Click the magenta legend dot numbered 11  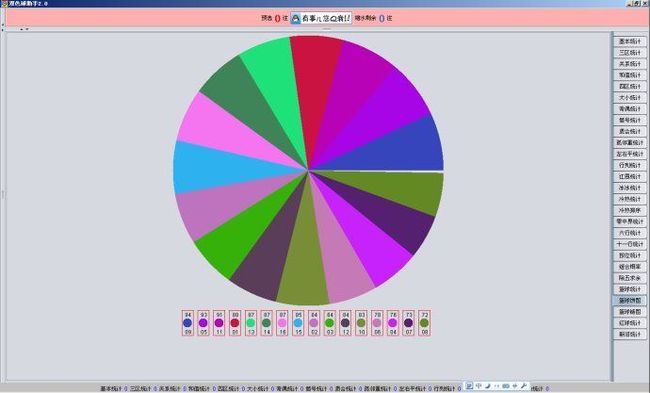219,323
